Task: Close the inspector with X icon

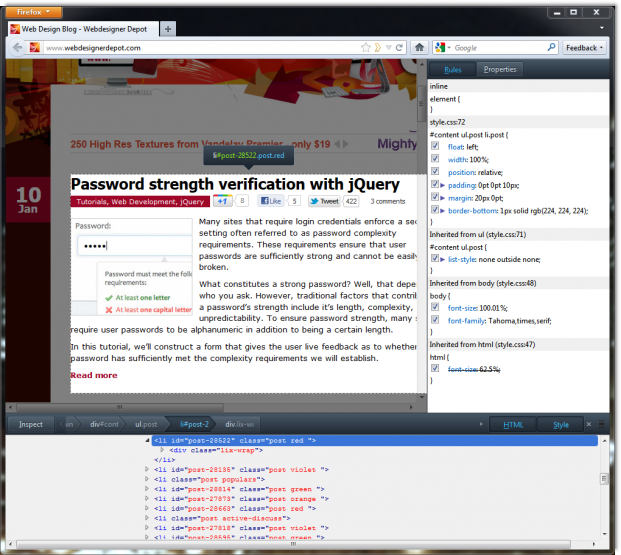Action: pos(589,424)
